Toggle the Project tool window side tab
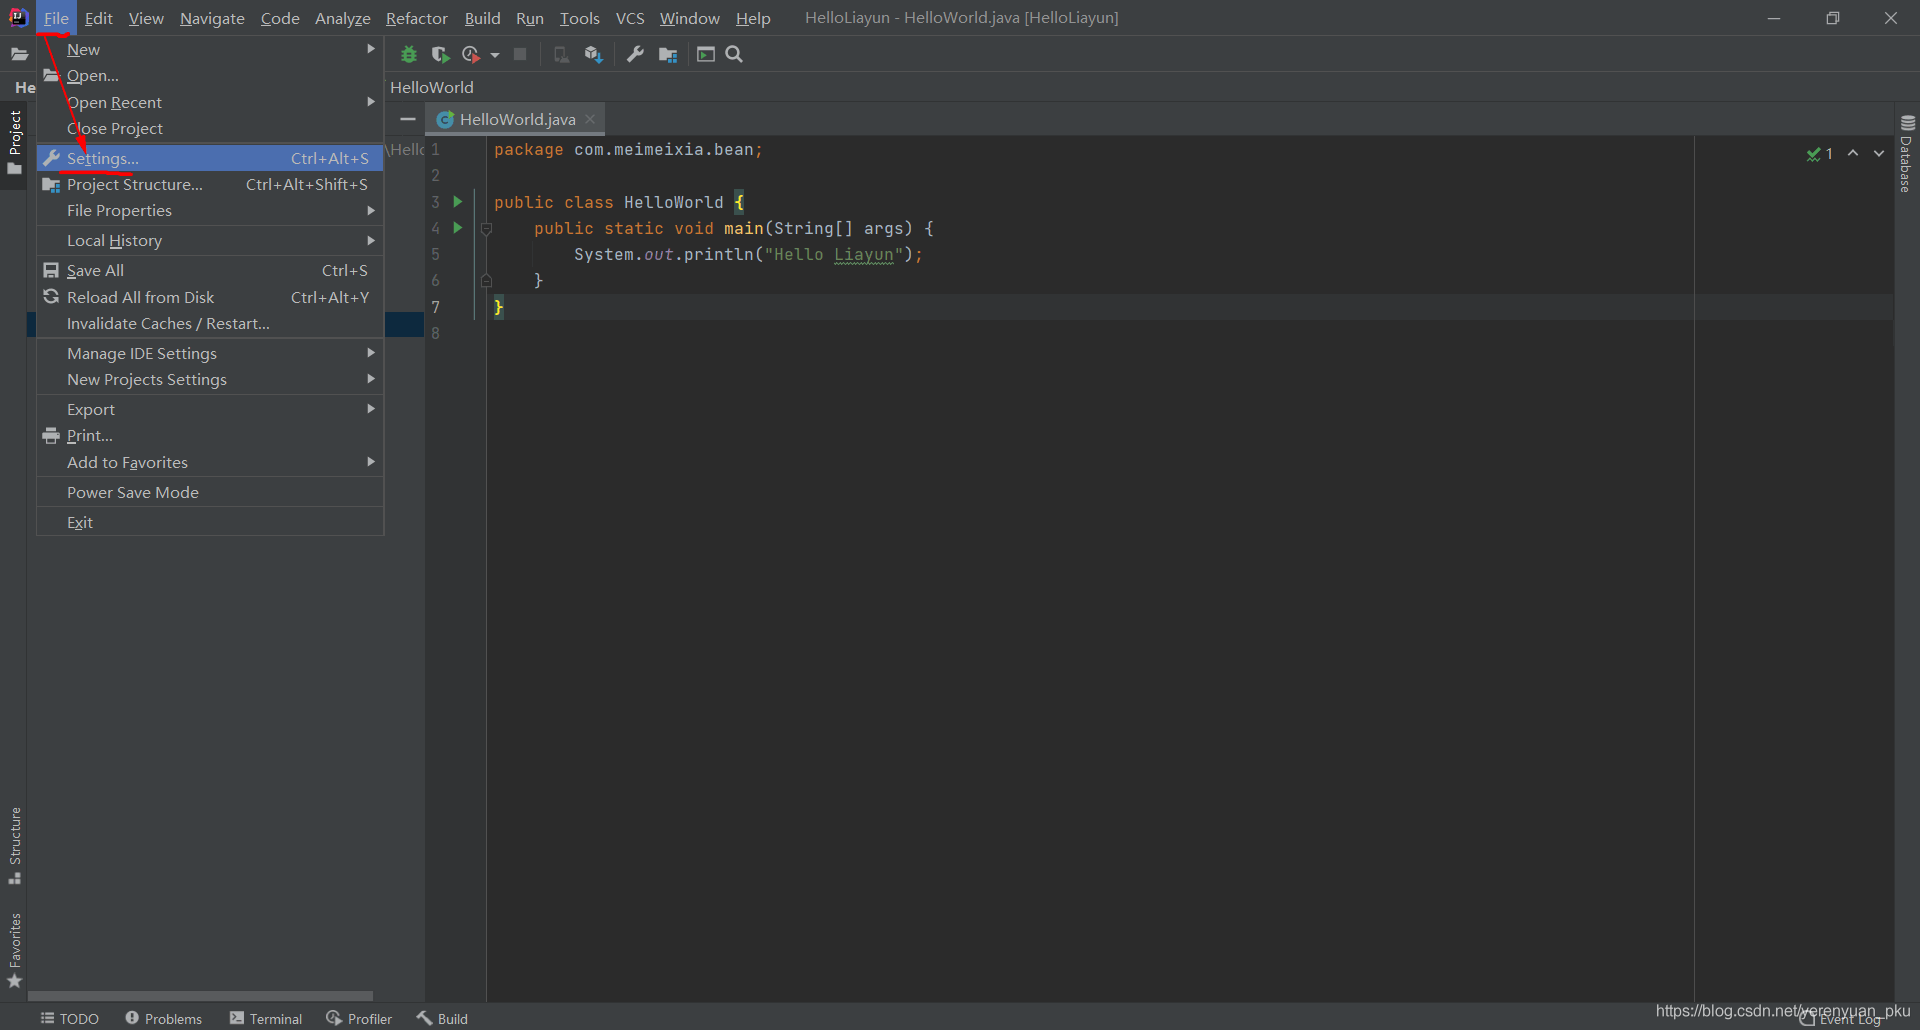This screenshot has width=1920, height=1030. 14,140
